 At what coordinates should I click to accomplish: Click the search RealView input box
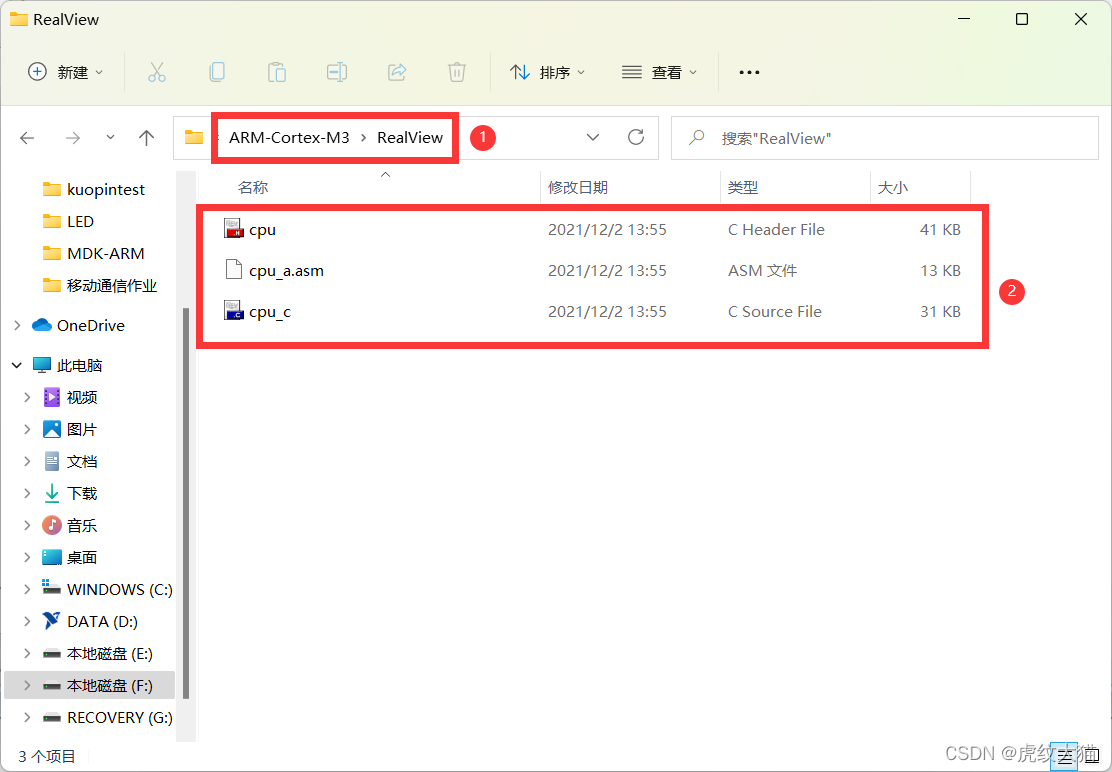point(884,138)
